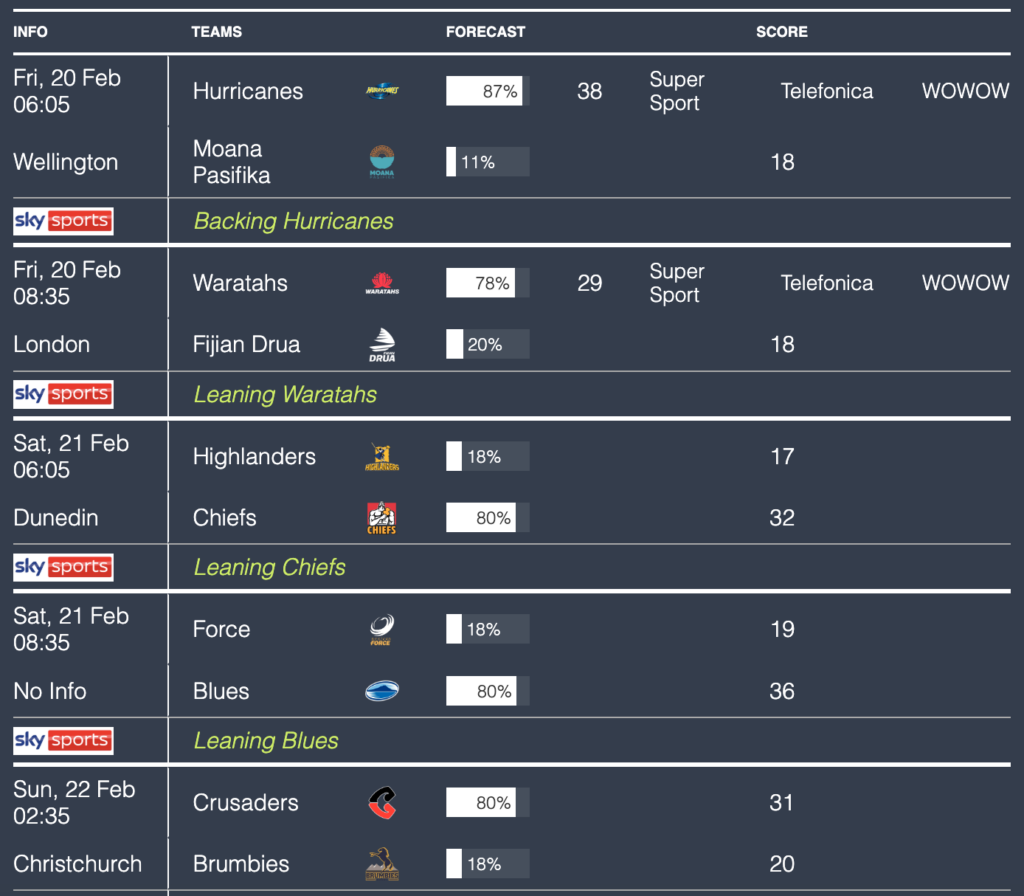This screenshot has width=1024, height=896.
Task: Click the Fijian Drua logo
Action: (x=382, y=345)
